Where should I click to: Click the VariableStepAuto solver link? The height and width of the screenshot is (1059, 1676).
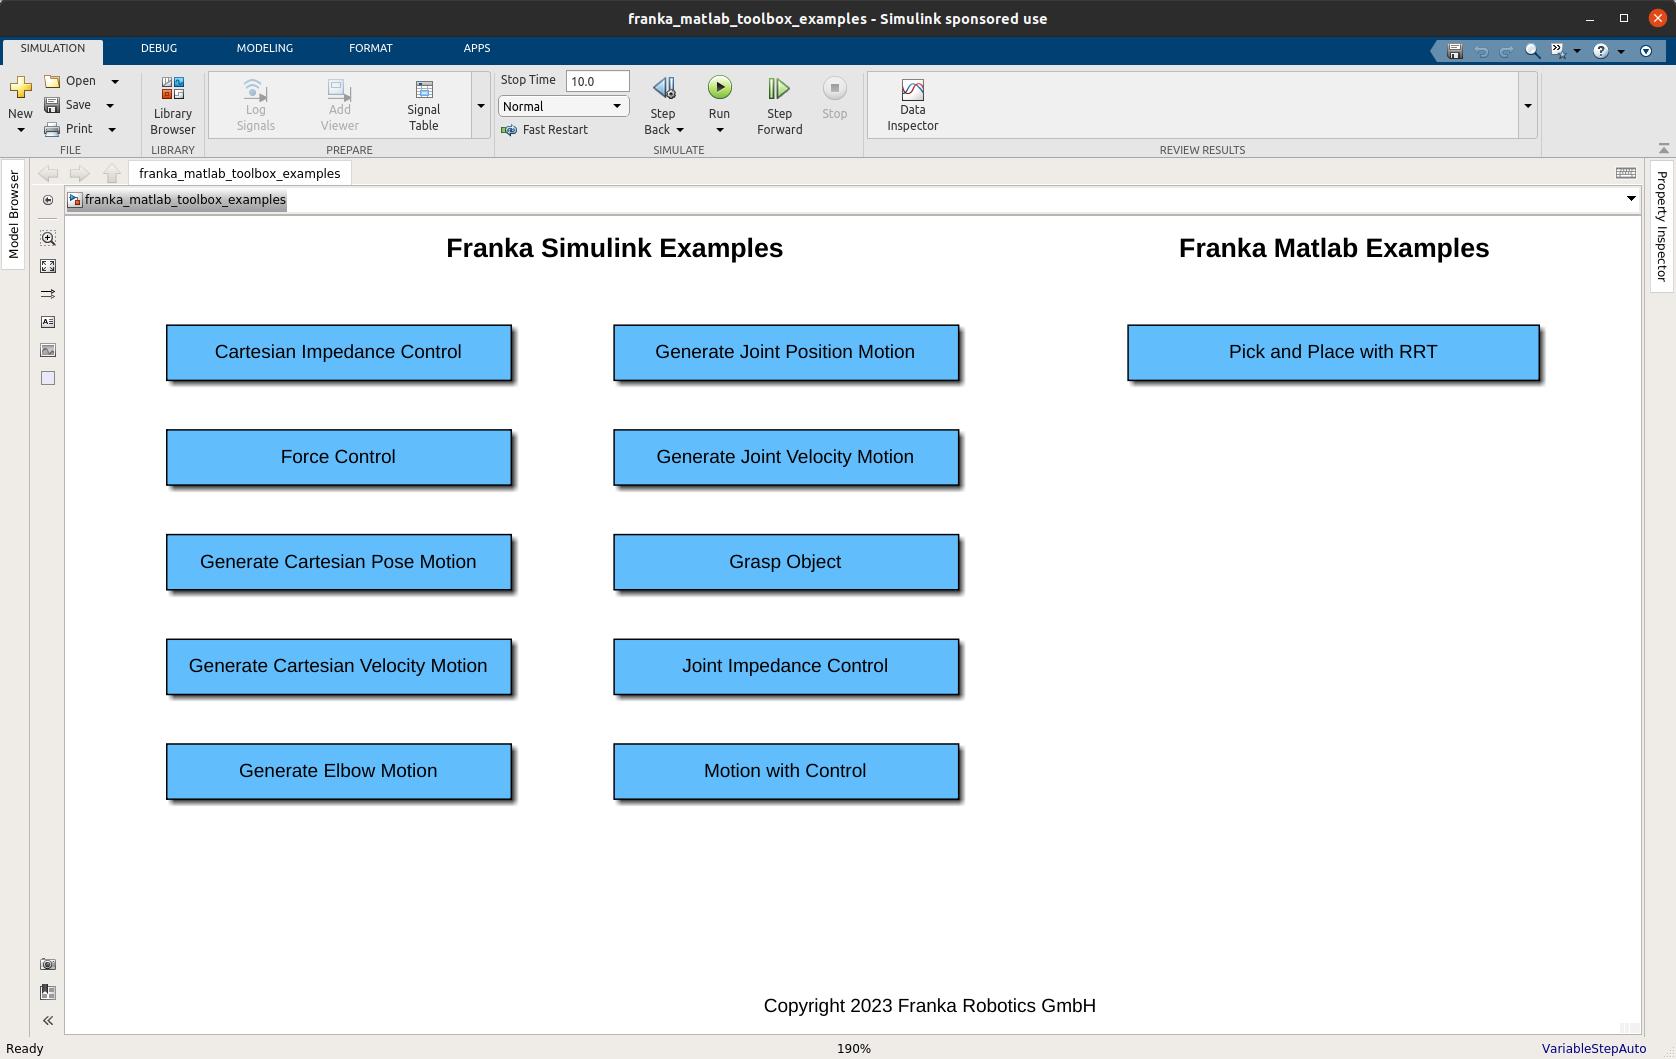pos(1594,1048)
